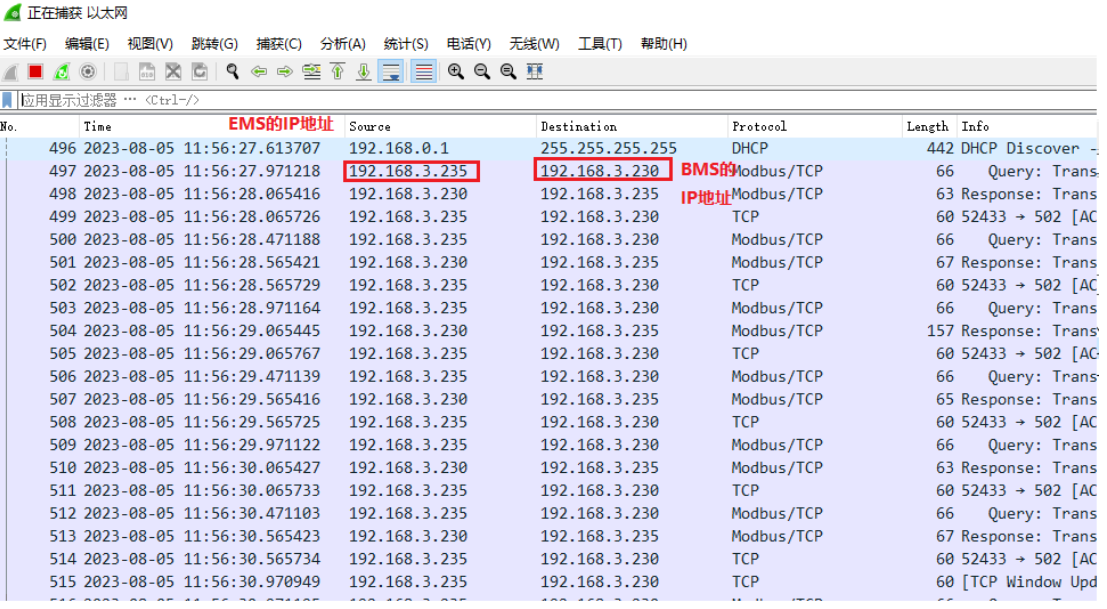This screenshot has width=1107, height=609.
Task: Sort by the Info column header
Action: (1027, 126)
